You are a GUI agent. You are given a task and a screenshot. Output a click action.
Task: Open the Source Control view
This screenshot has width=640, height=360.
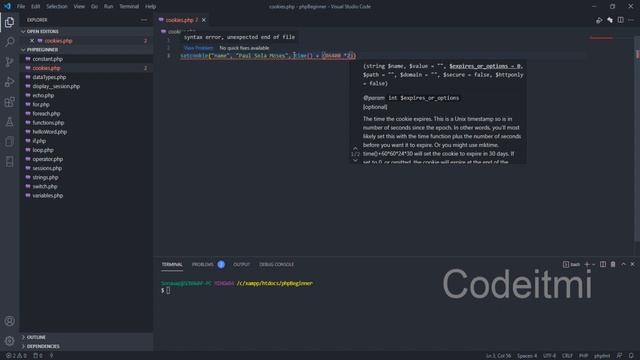pyautogui.click(x=9, y=62)
